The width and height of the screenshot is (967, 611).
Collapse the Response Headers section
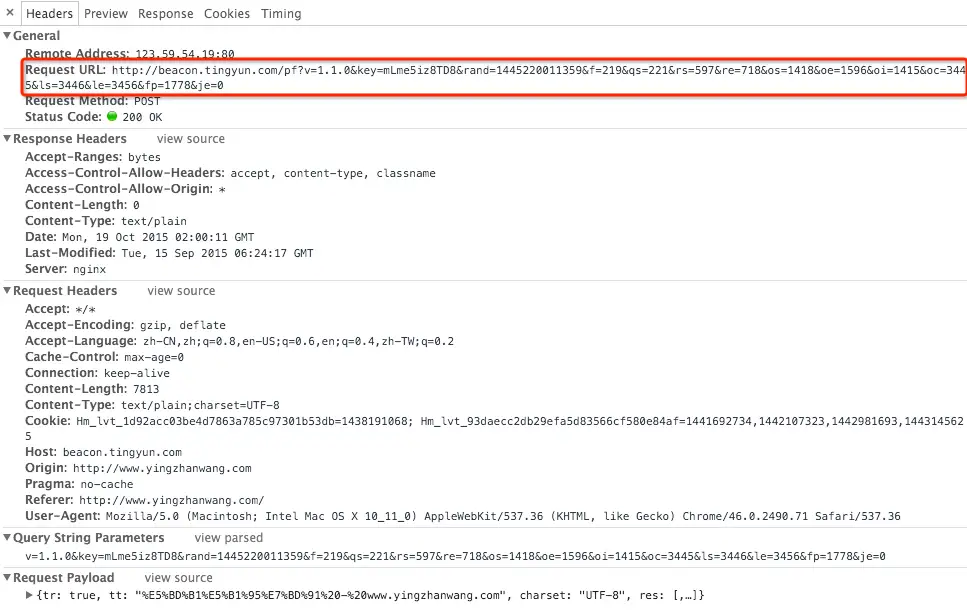tap(7, 139)
